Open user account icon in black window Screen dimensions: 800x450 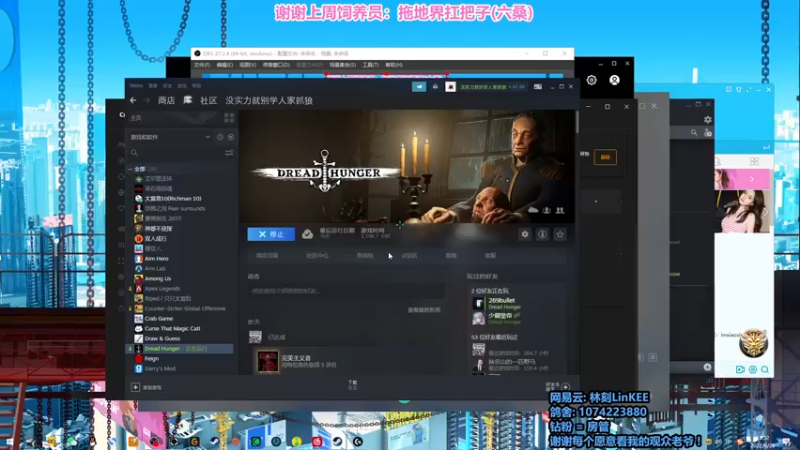point(614,80)
